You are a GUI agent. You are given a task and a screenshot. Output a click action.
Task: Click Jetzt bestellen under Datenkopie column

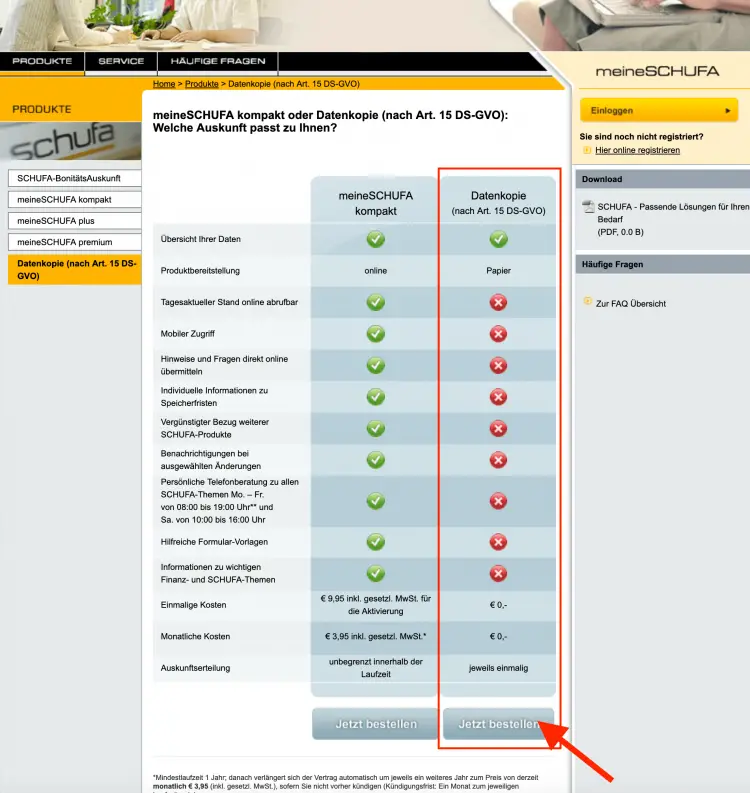coord(498,724)
